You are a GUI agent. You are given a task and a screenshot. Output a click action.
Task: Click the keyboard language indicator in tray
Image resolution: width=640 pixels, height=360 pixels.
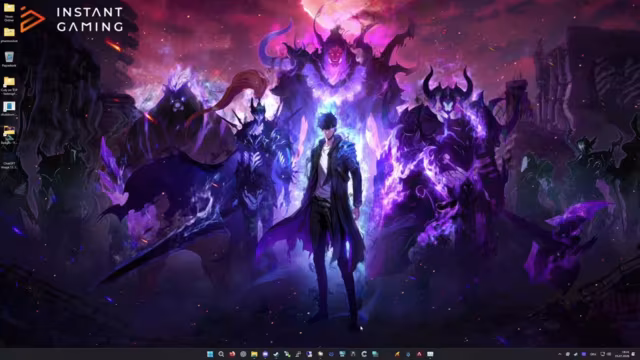pyautogui.click(x=593, y=354)
